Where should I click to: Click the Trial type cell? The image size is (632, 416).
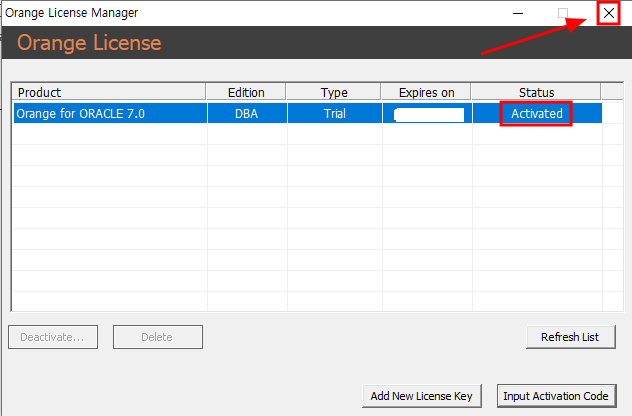tap(335, 114)
